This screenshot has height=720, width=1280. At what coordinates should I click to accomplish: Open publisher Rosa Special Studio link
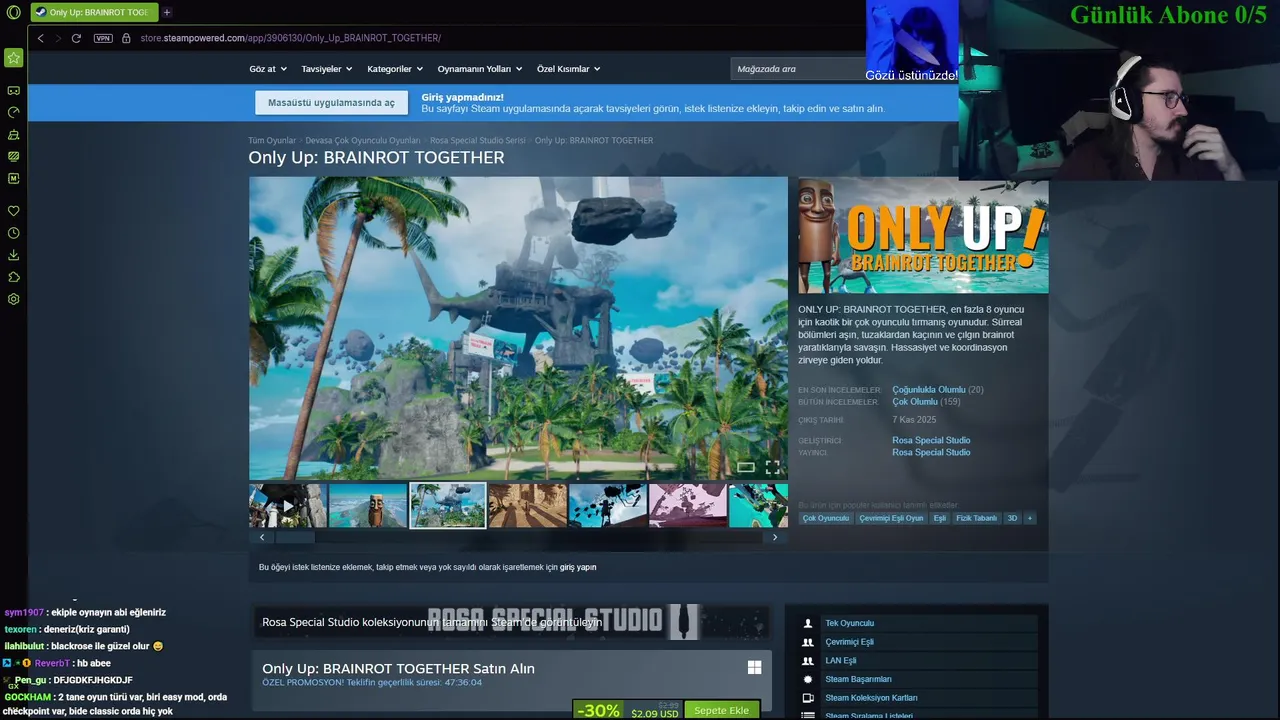pos(931,452)
